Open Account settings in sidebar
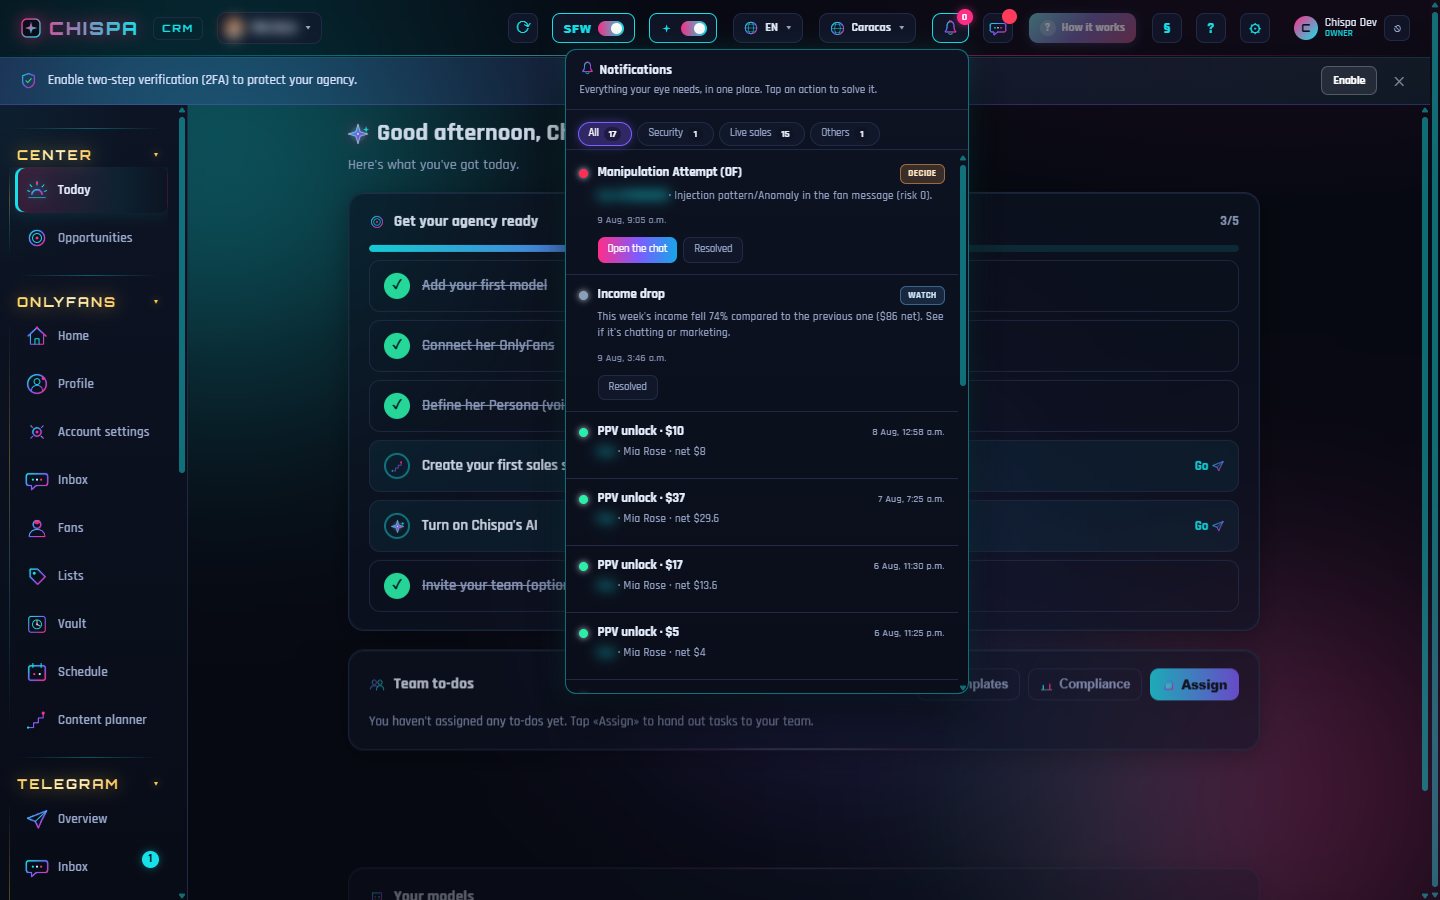This screenshot has height=900, width=1440. 92,432
